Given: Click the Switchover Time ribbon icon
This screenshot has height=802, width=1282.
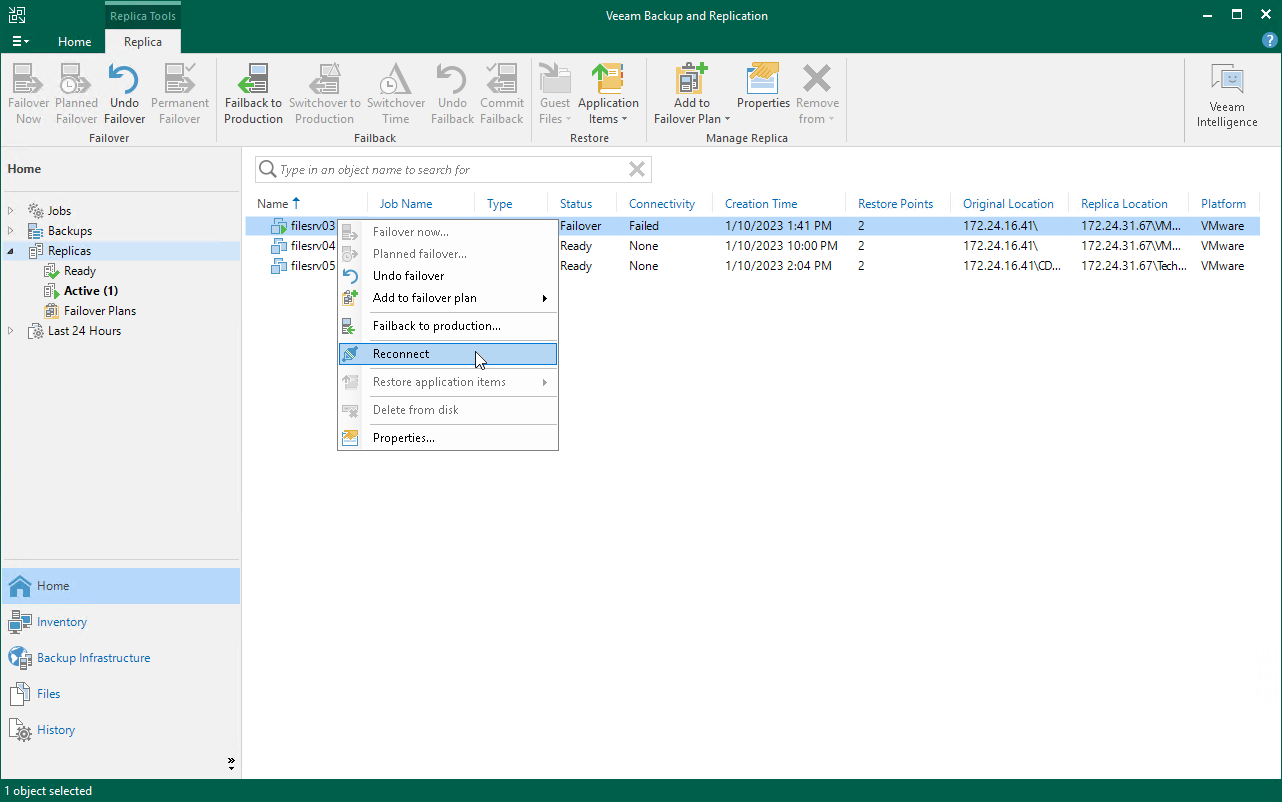Looking at the screenshot, I should click(396, 95).
